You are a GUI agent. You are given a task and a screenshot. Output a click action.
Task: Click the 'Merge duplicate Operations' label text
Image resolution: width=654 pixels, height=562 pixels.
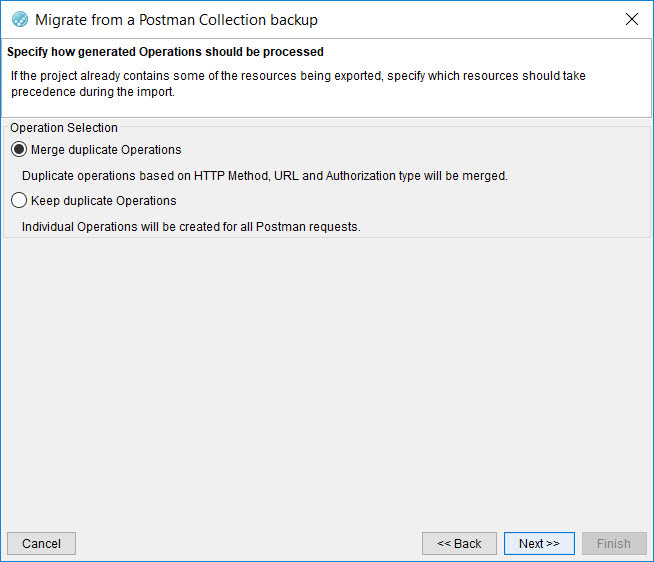tap(106, 150)
